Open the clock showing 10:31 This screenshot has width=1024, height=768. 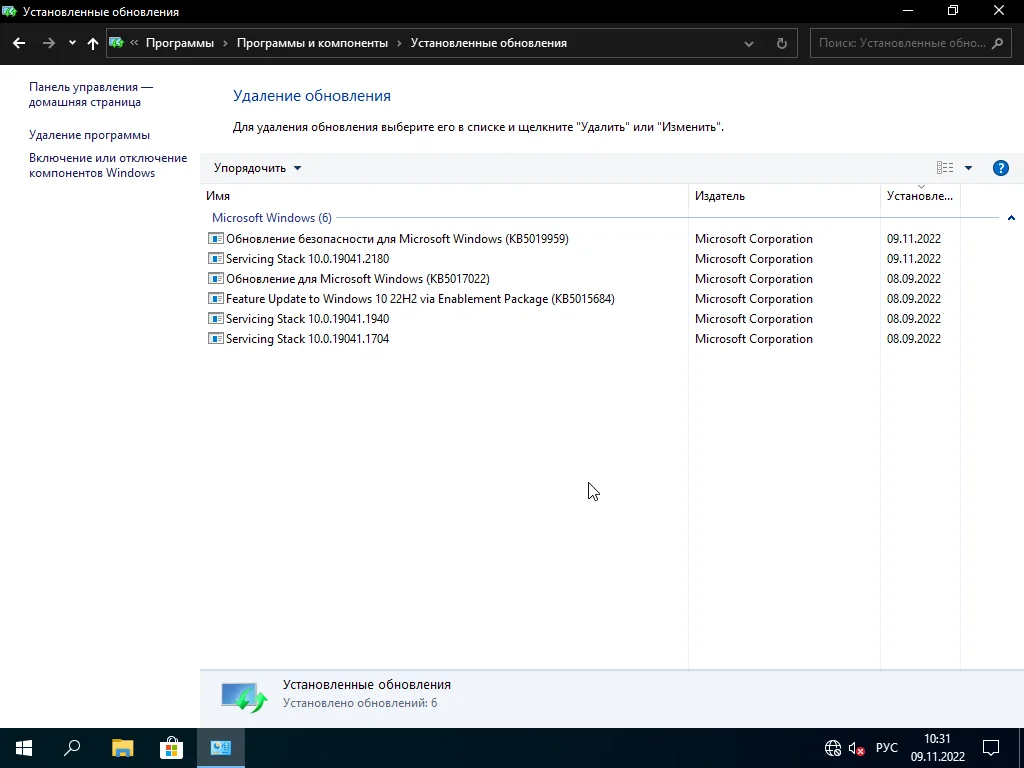(x=937, y=748)
